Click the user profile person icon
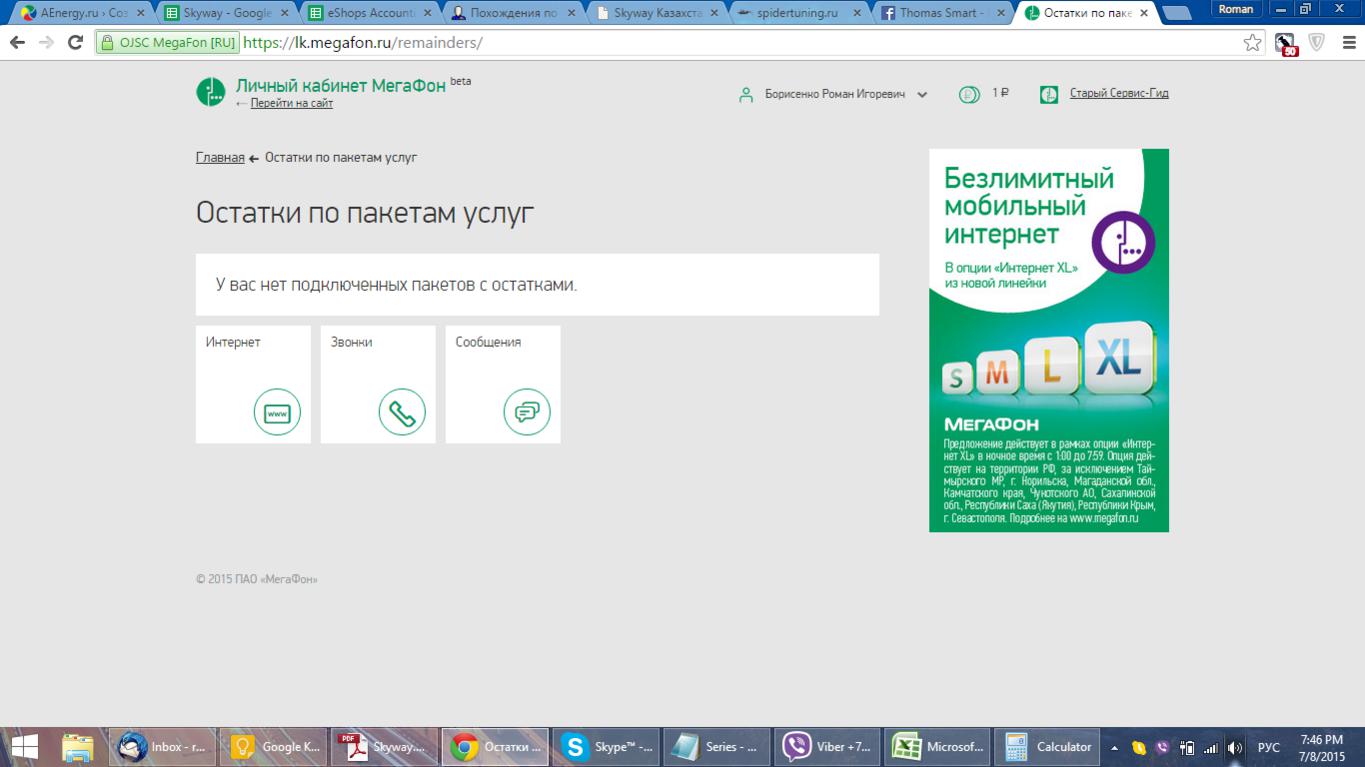This screenshot has height=767, width=1365. [x=746, y=95]
